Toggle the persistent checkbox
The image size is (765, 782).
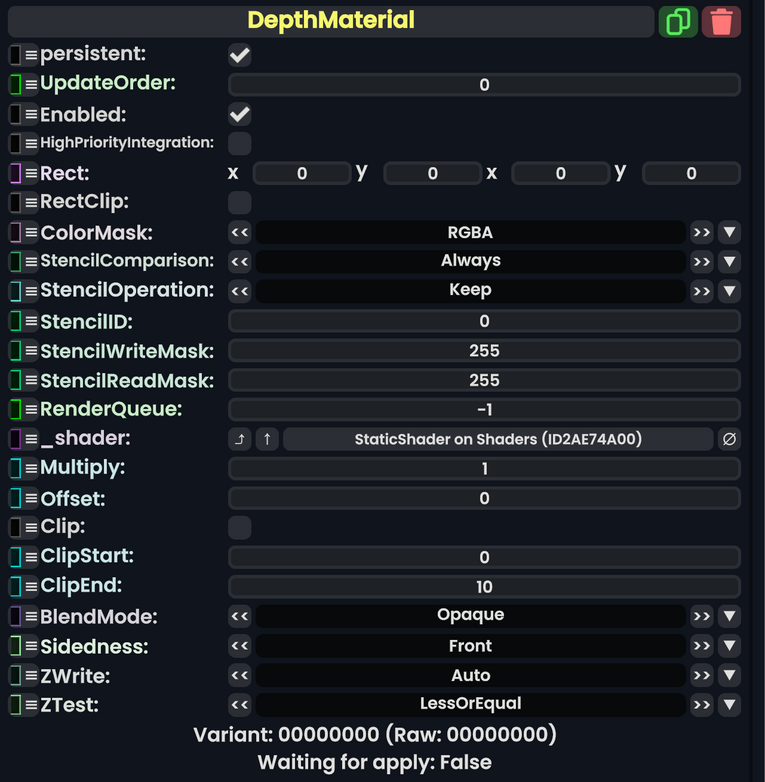tap(240, 55)
